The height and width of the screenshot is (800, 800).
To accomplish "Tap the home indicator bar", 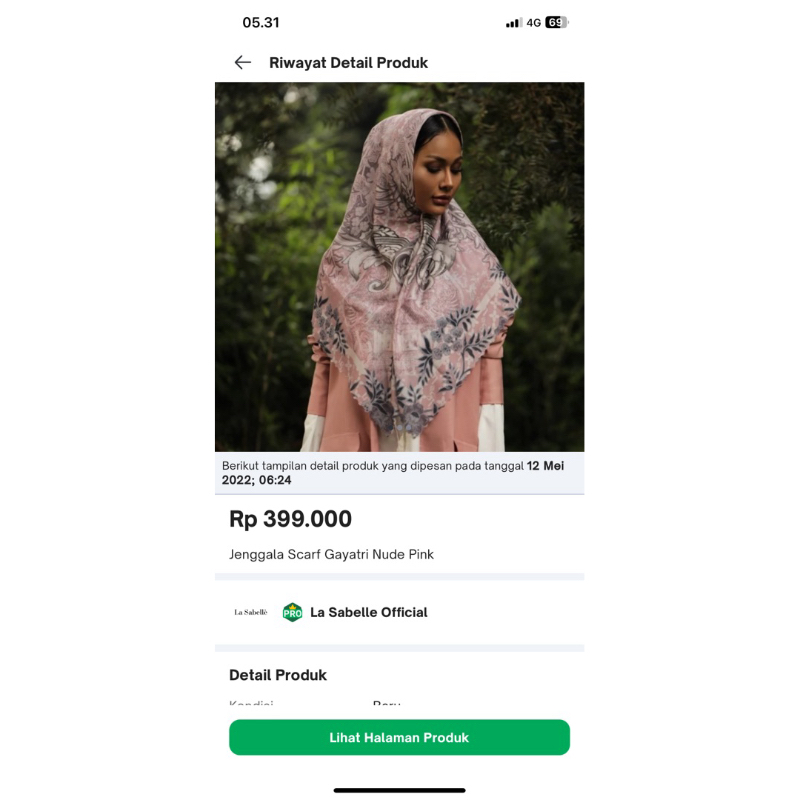I will tap(399, 790).
